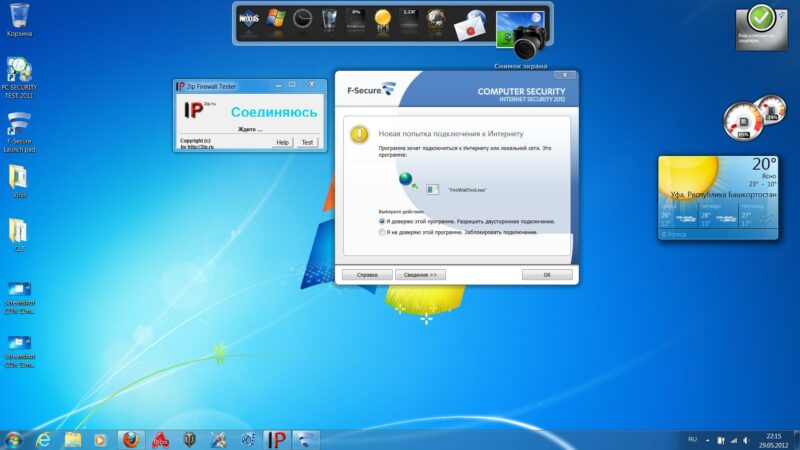Click the network signal icon in the tray
Viewport: 800px width, 450px height.
[x=734, y=440]
